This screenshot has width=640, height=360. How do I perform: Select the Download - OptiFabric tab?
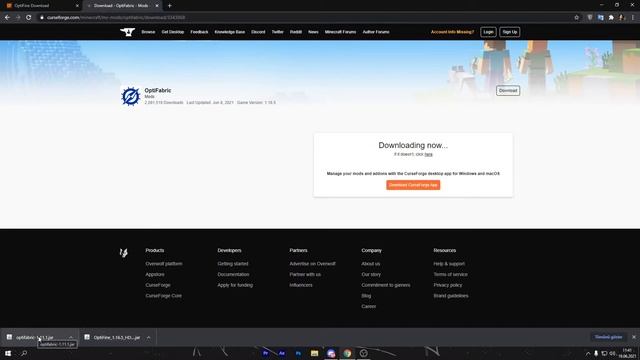pyautogui.click(x=122, y=6)
